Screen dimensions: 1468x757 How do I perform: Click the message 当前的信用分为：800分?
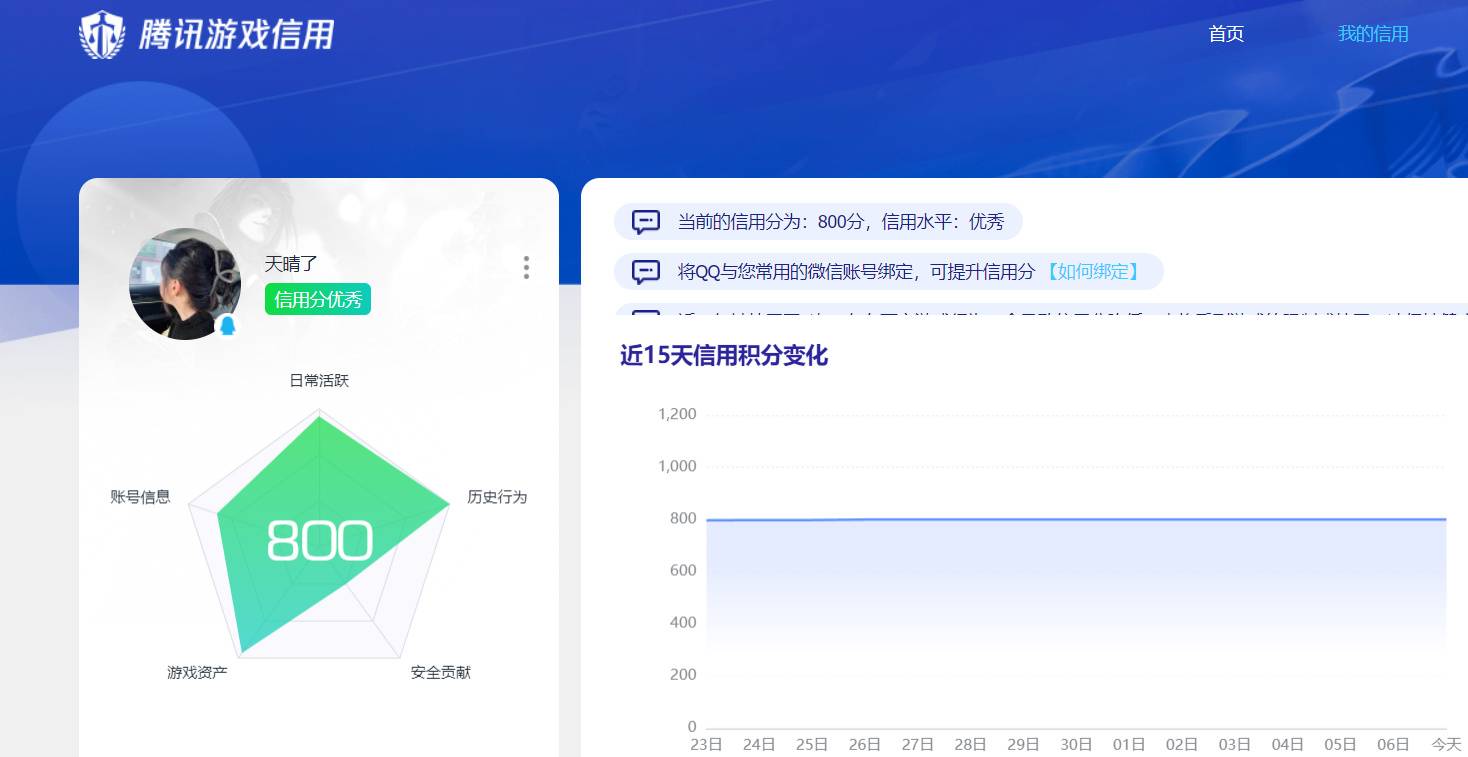click(x=841, y=222)
